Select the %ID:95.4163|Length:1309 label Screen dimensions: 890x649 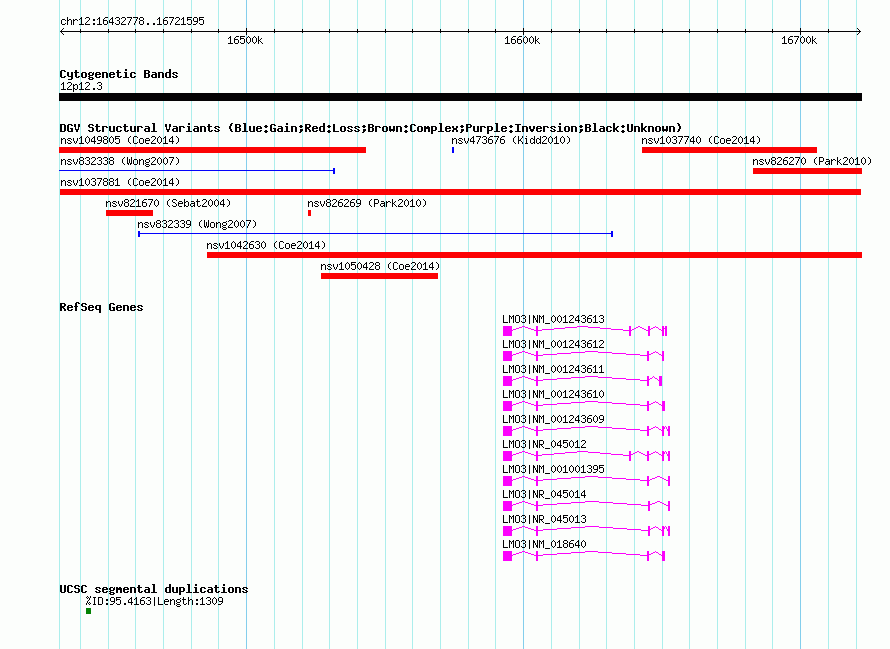tap(154, 601)
